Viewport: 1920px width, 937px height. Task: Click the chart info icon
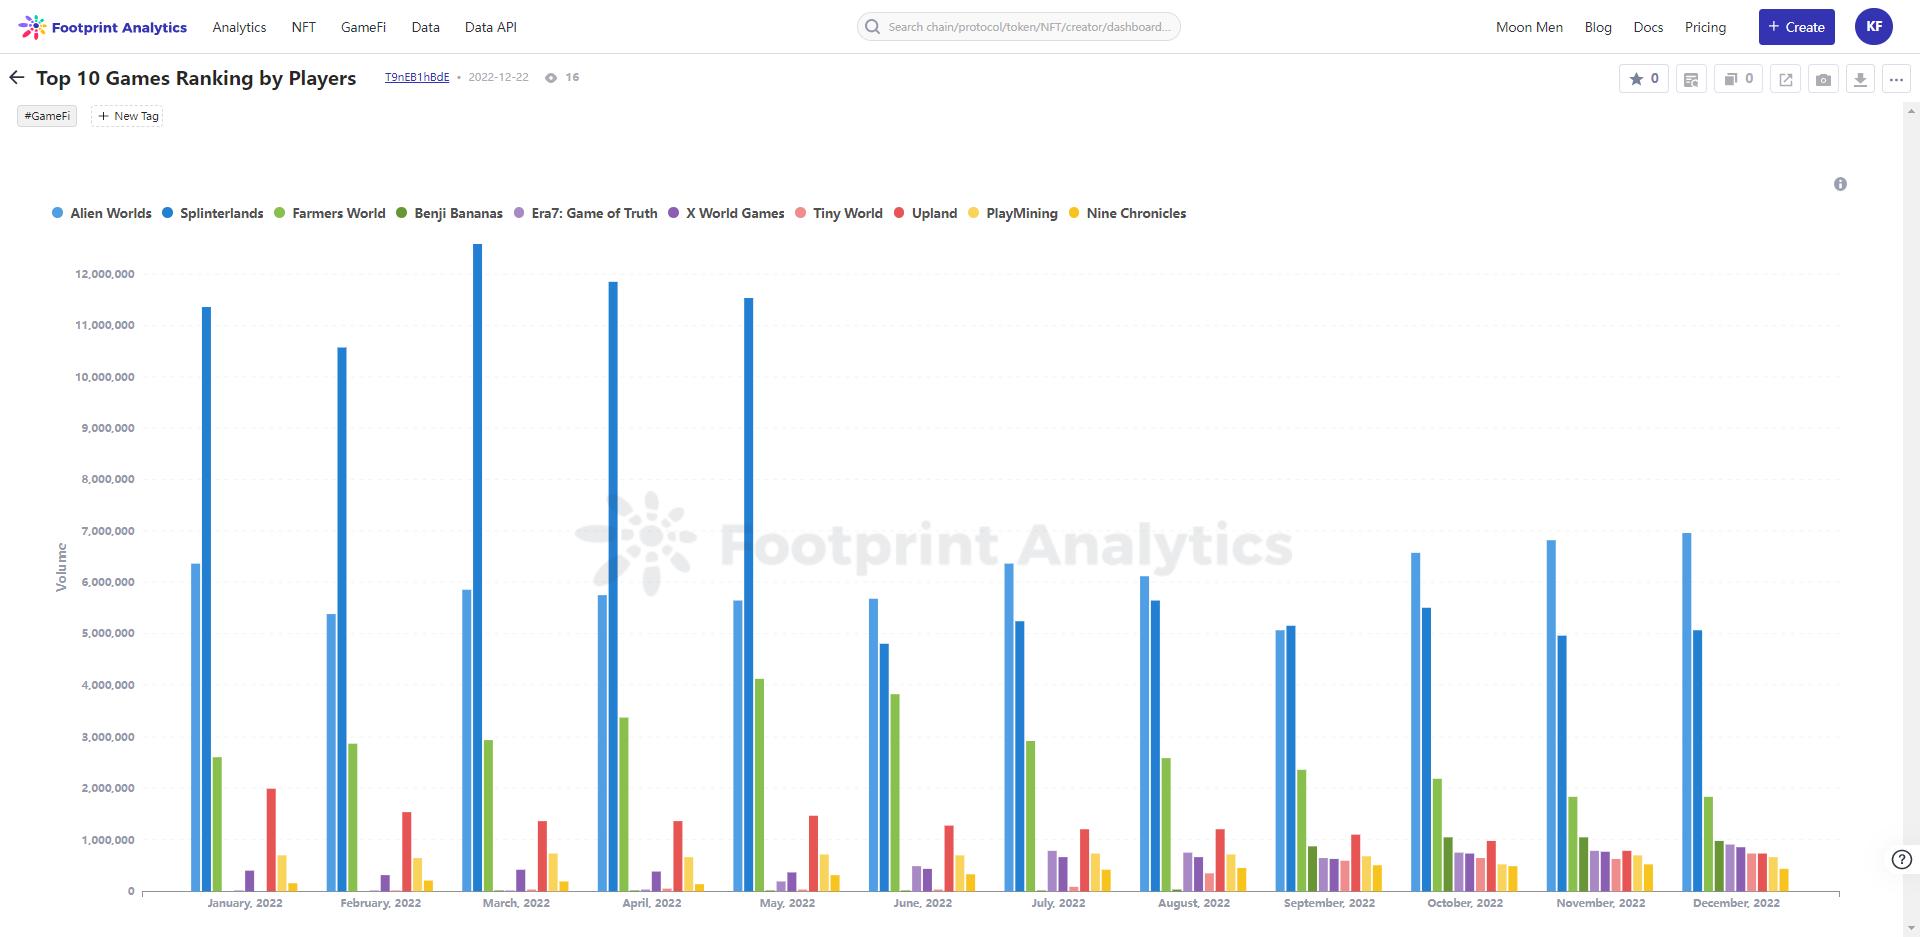[x=1840, y=184]
